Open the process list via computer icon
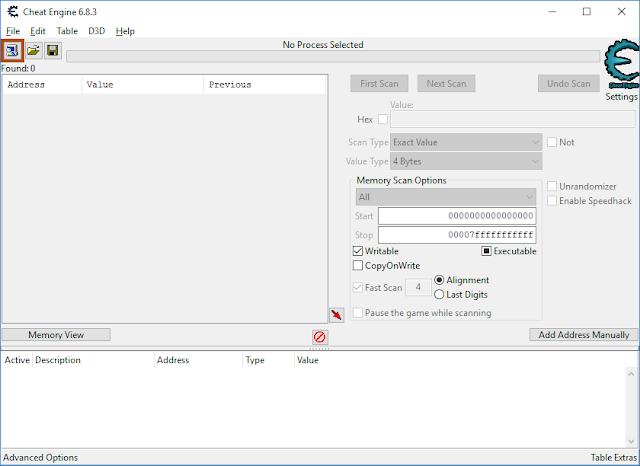 coord(12,51)
